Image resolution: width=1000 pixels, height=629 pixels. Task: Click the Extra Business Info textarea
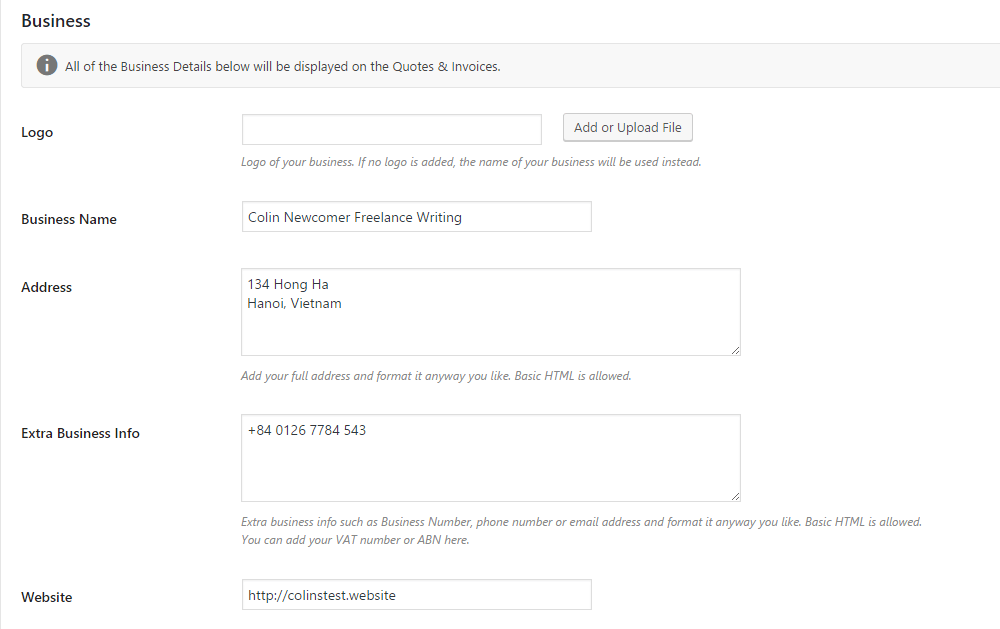(490, 458)
